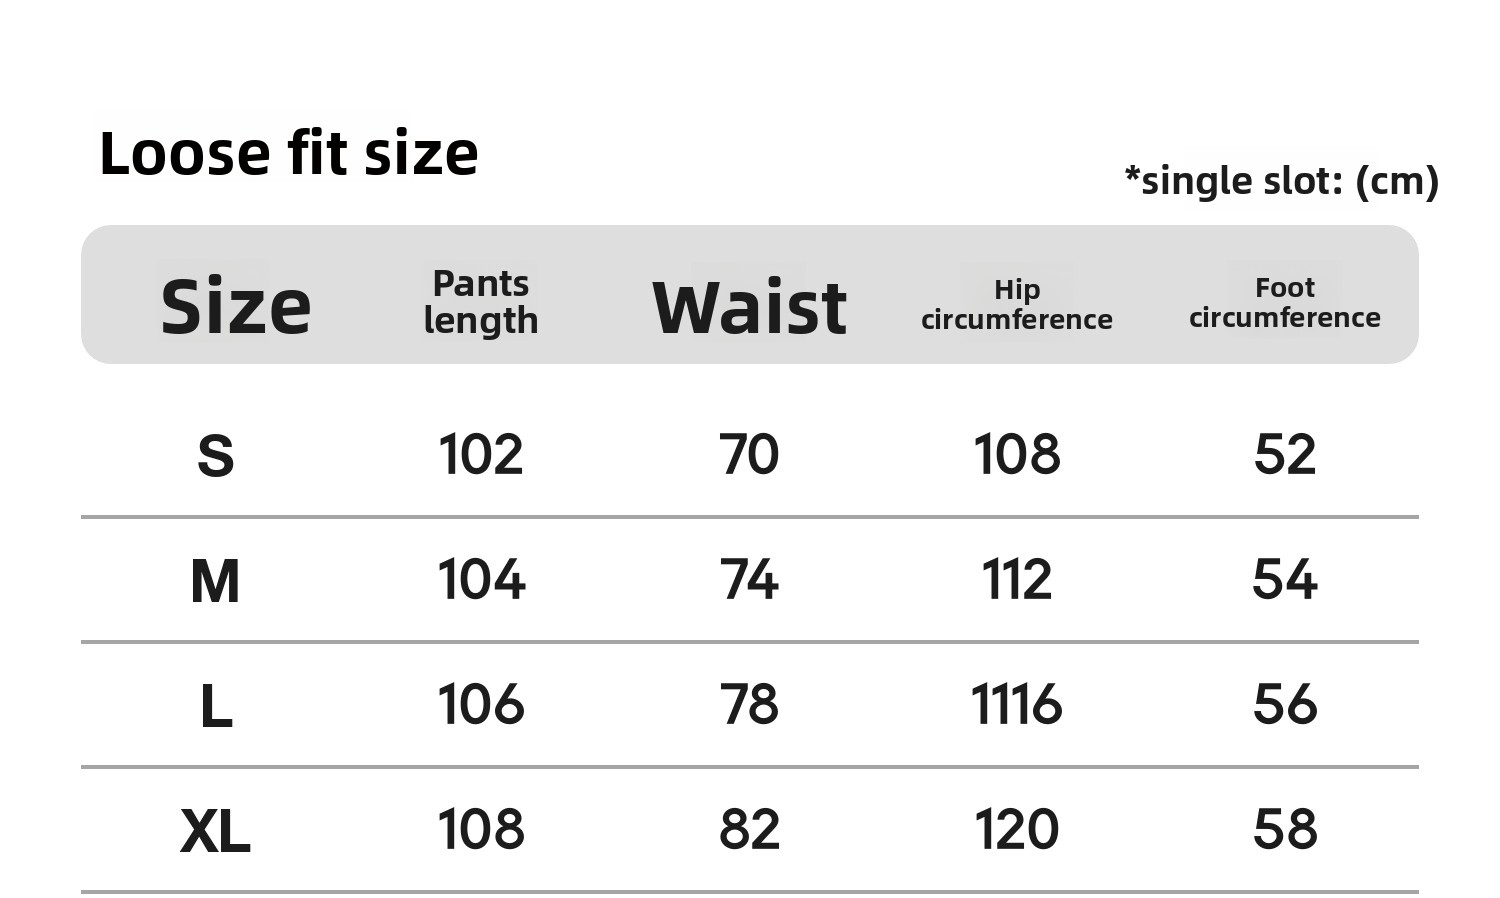Select the "Size" column header
The width and height of the screenshot is (1500, 898).
tap(236, 306)
